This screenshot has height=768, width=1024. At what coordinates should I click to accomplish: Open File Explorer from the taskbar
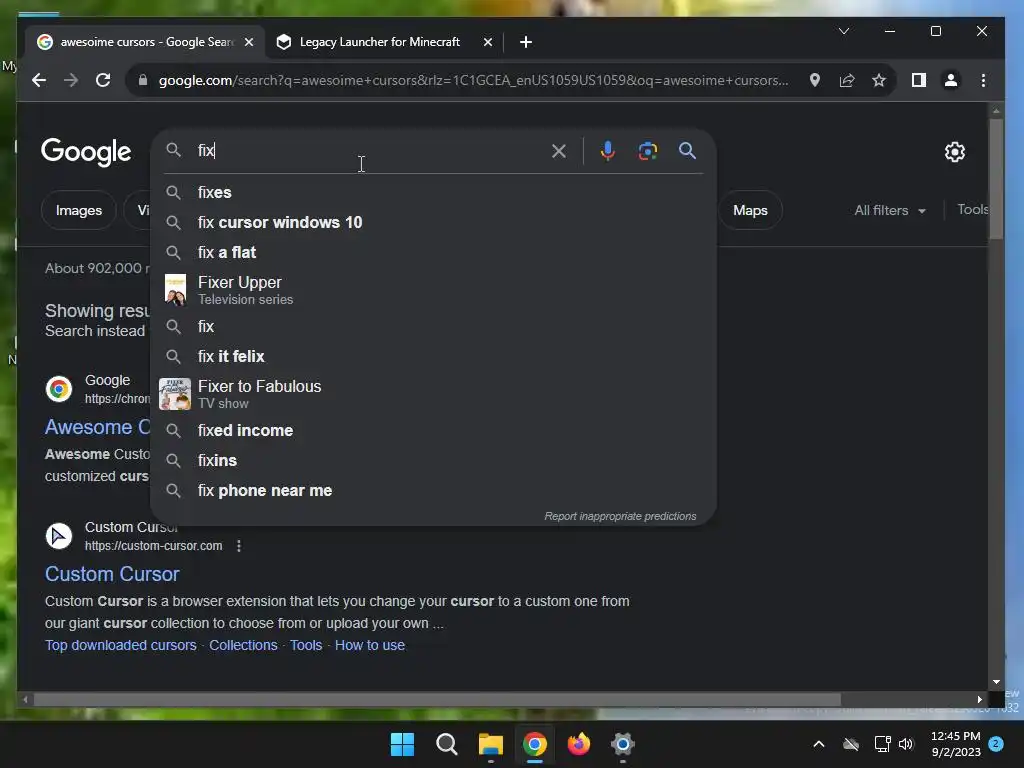[x=490, y=744]
